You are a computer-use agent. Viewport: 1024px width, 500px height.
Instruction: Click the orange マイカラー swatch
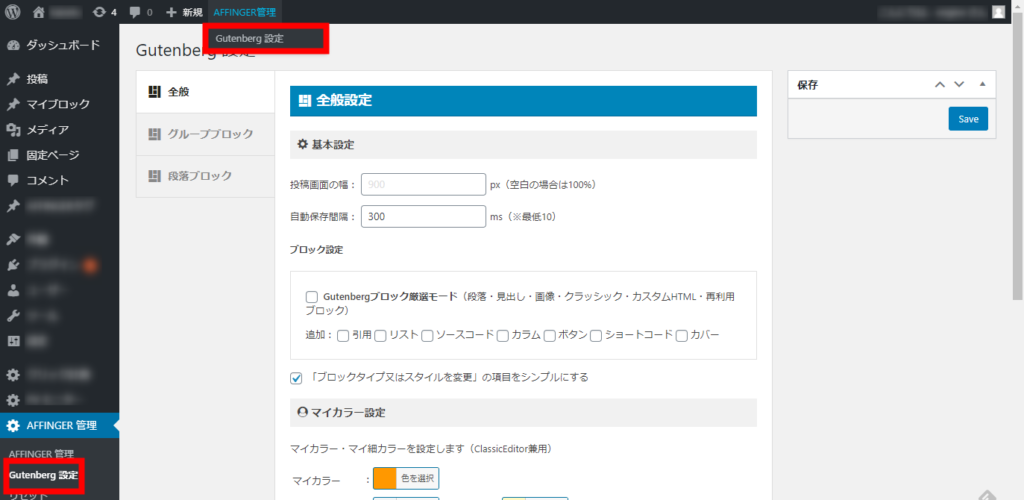384,478
